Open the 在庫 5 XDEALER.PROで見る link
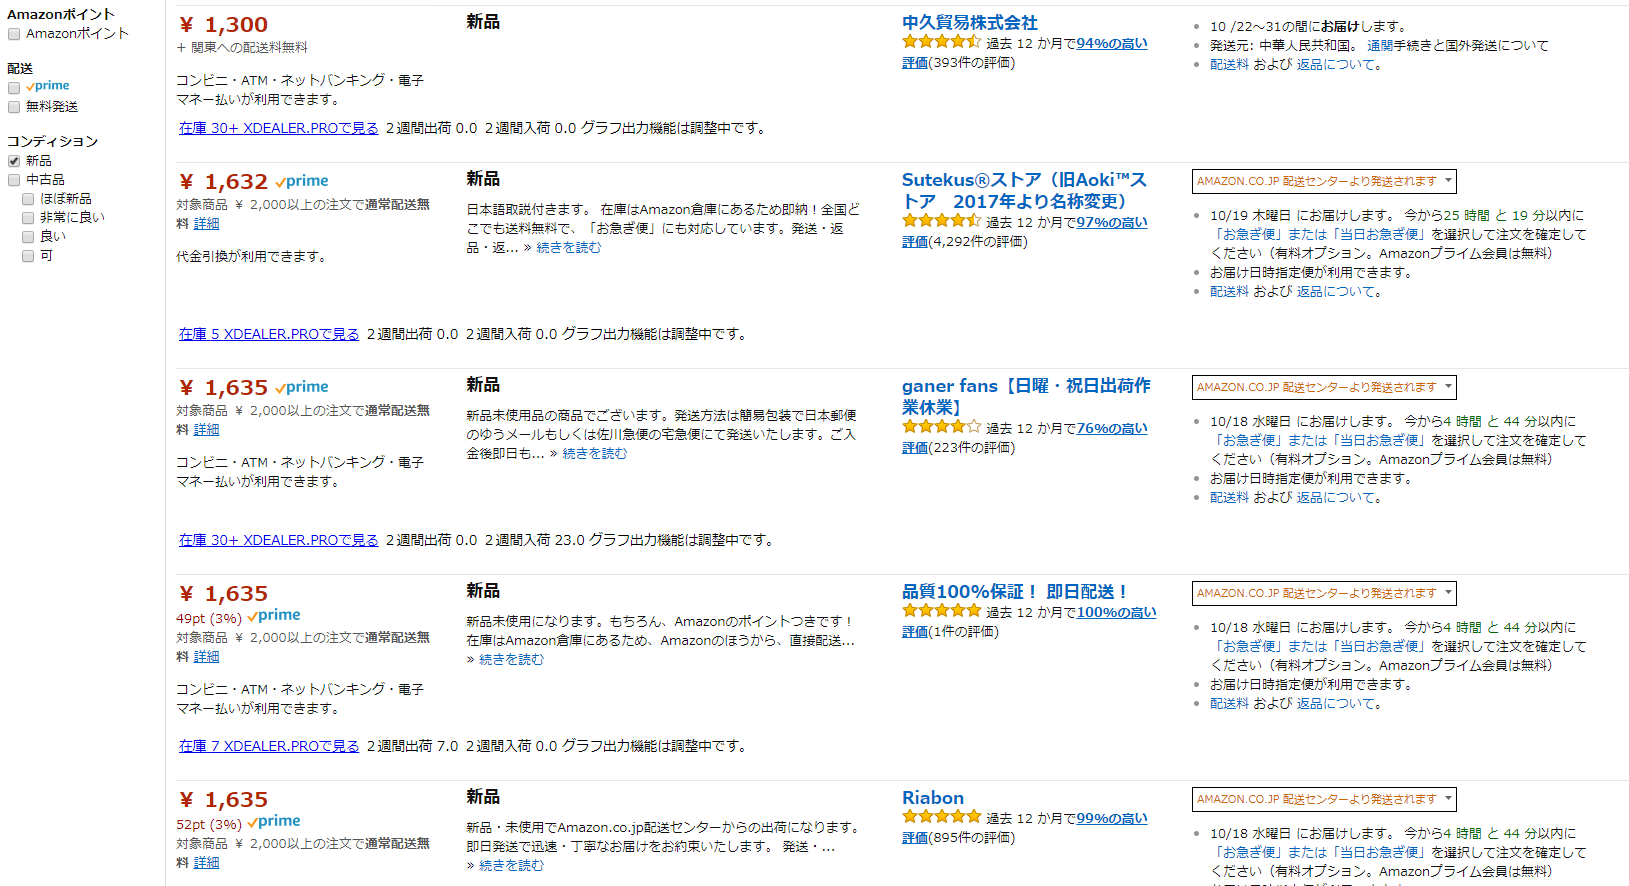Viewport: 1629px width, 886px height. pyautogui.click(x=269, y=334)
